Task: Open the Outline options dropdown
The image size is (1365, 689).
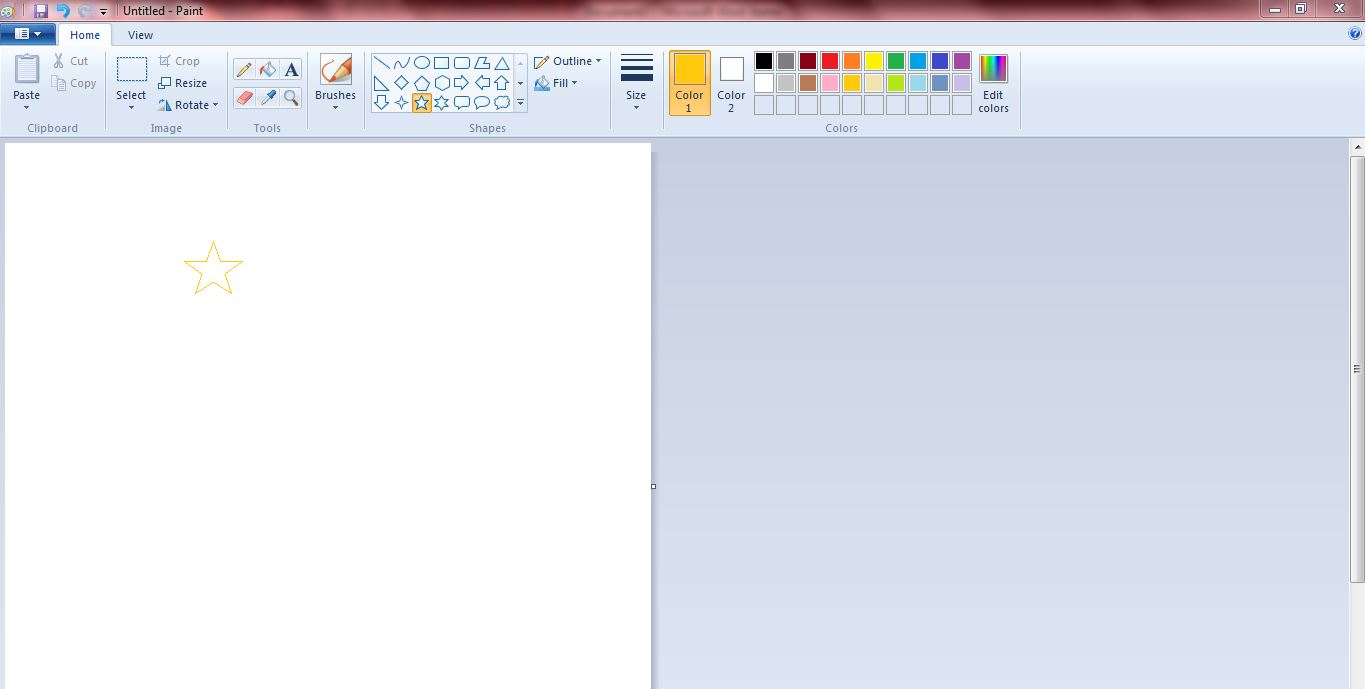Action: pyautogui.click(x=568, y=60)
